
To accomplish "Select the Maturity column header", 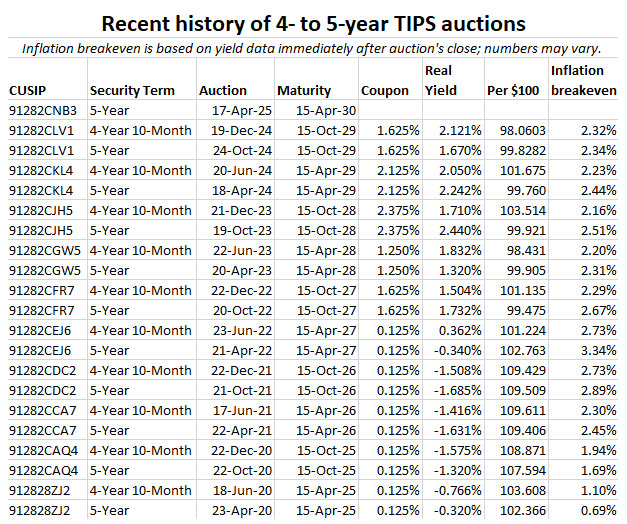I will pos(304,91).
